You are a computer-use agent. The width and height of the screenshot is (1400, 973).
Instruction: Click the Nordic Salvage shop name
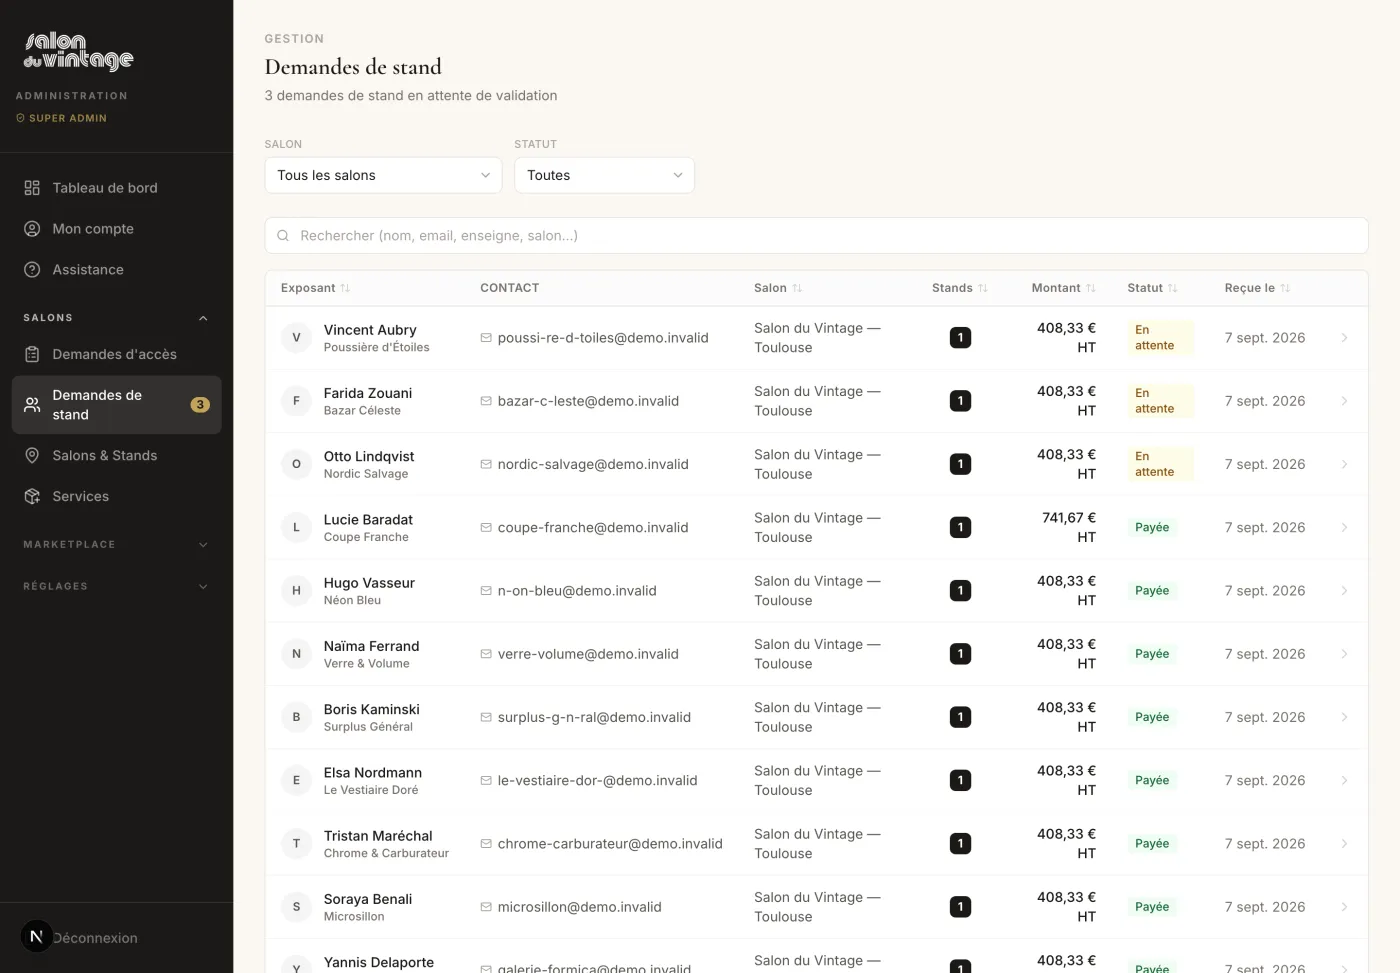(x=366, y=474)
